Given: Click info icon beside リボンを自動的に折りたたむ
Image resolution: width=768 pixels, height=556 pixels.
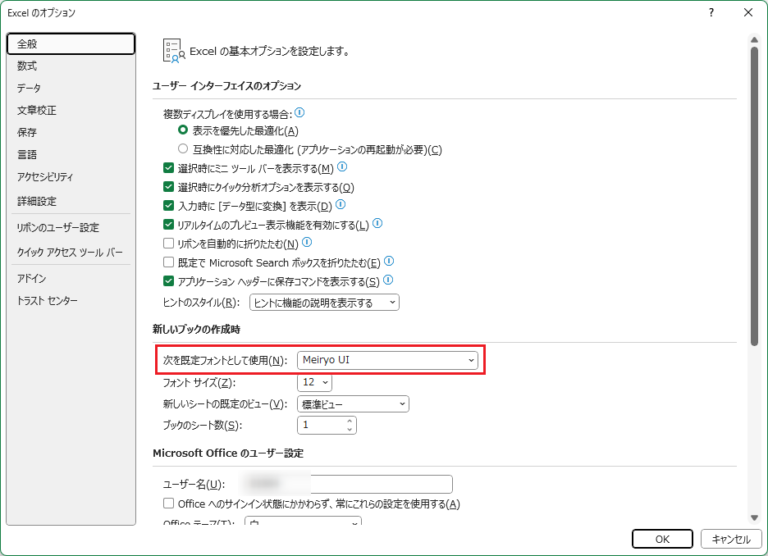Looking at the screenshot, I should click(x=307, y=242).
